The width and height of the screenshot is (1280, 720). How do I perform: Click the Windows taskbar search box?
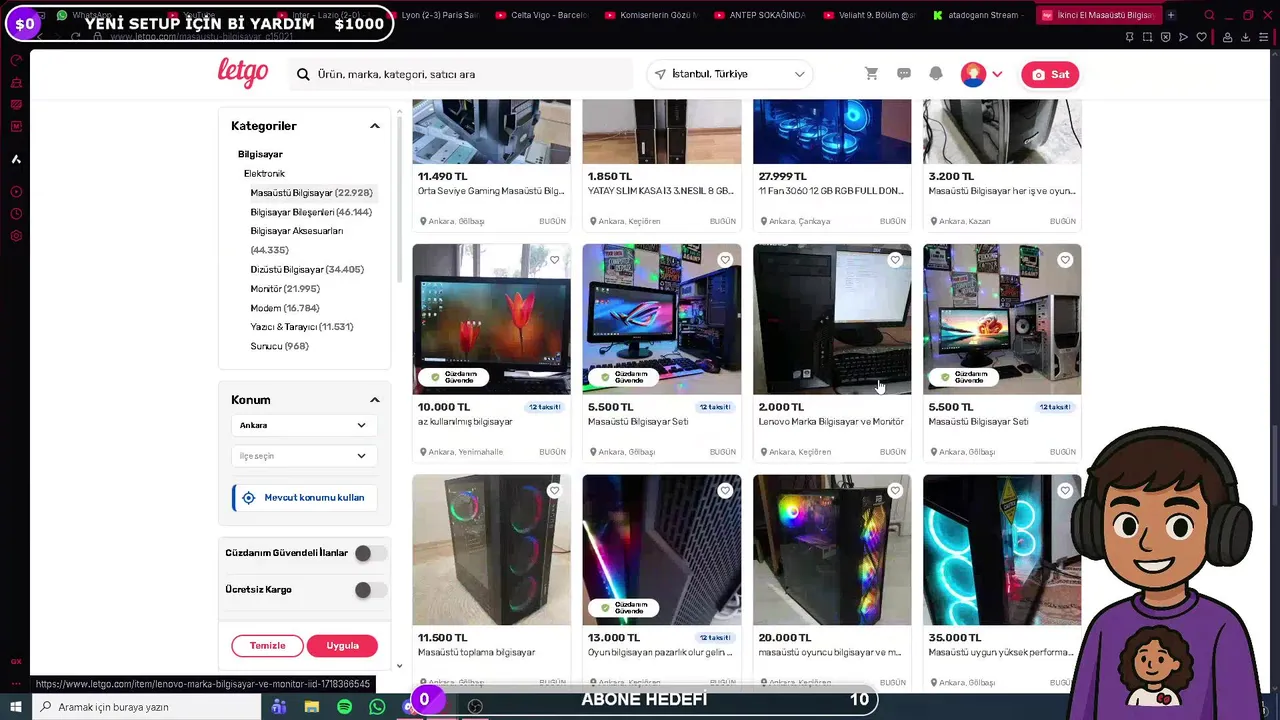(146, 706)
